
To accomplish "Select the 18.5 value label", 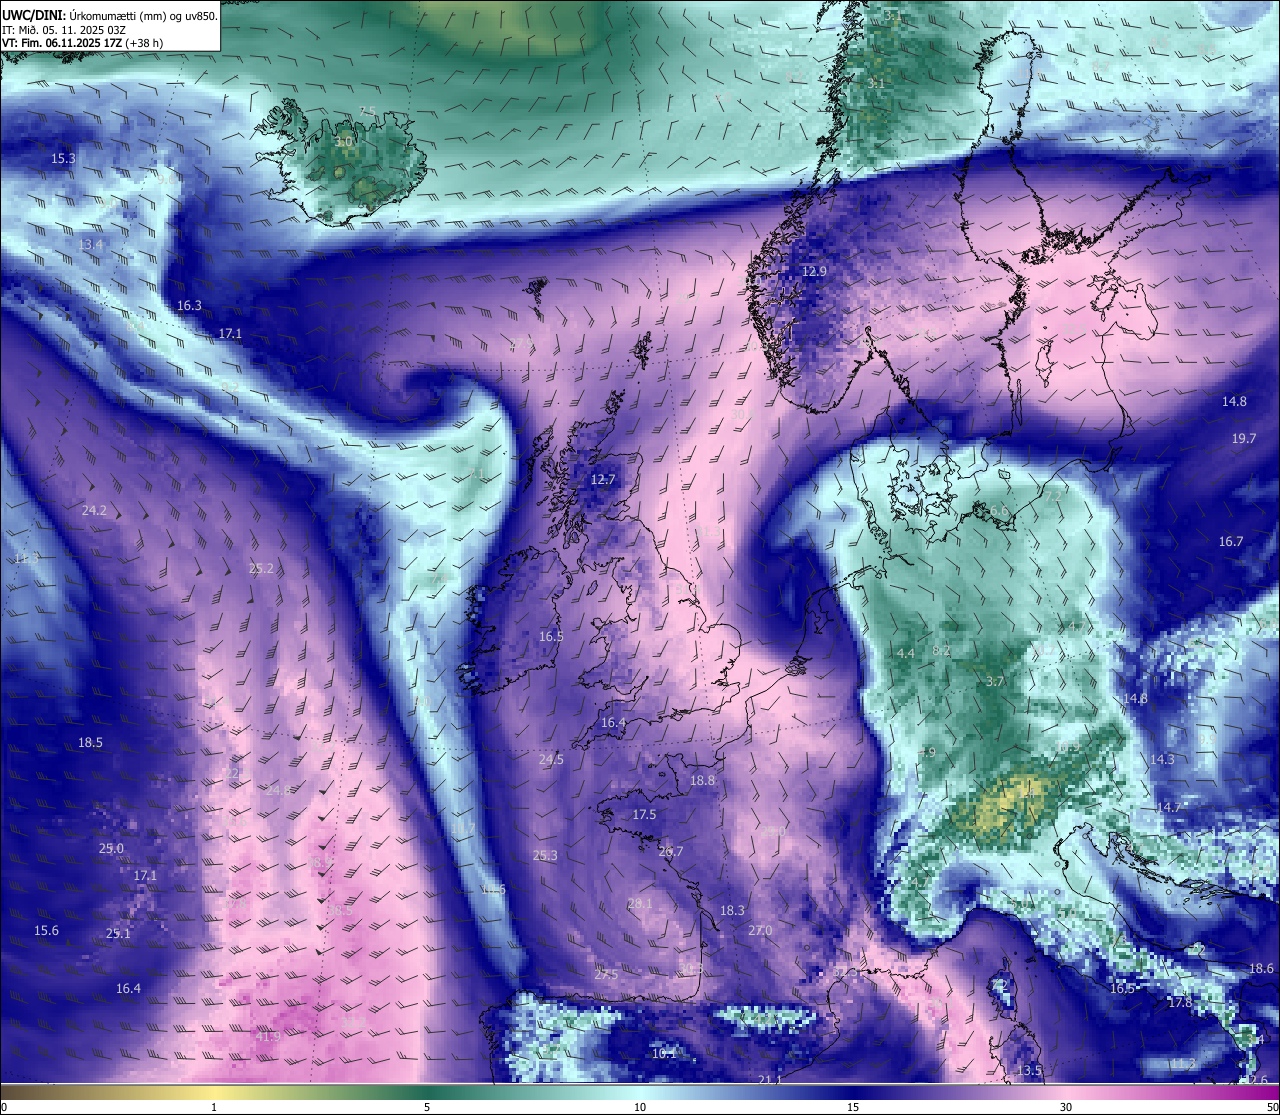I will click(x=90, y=742).
